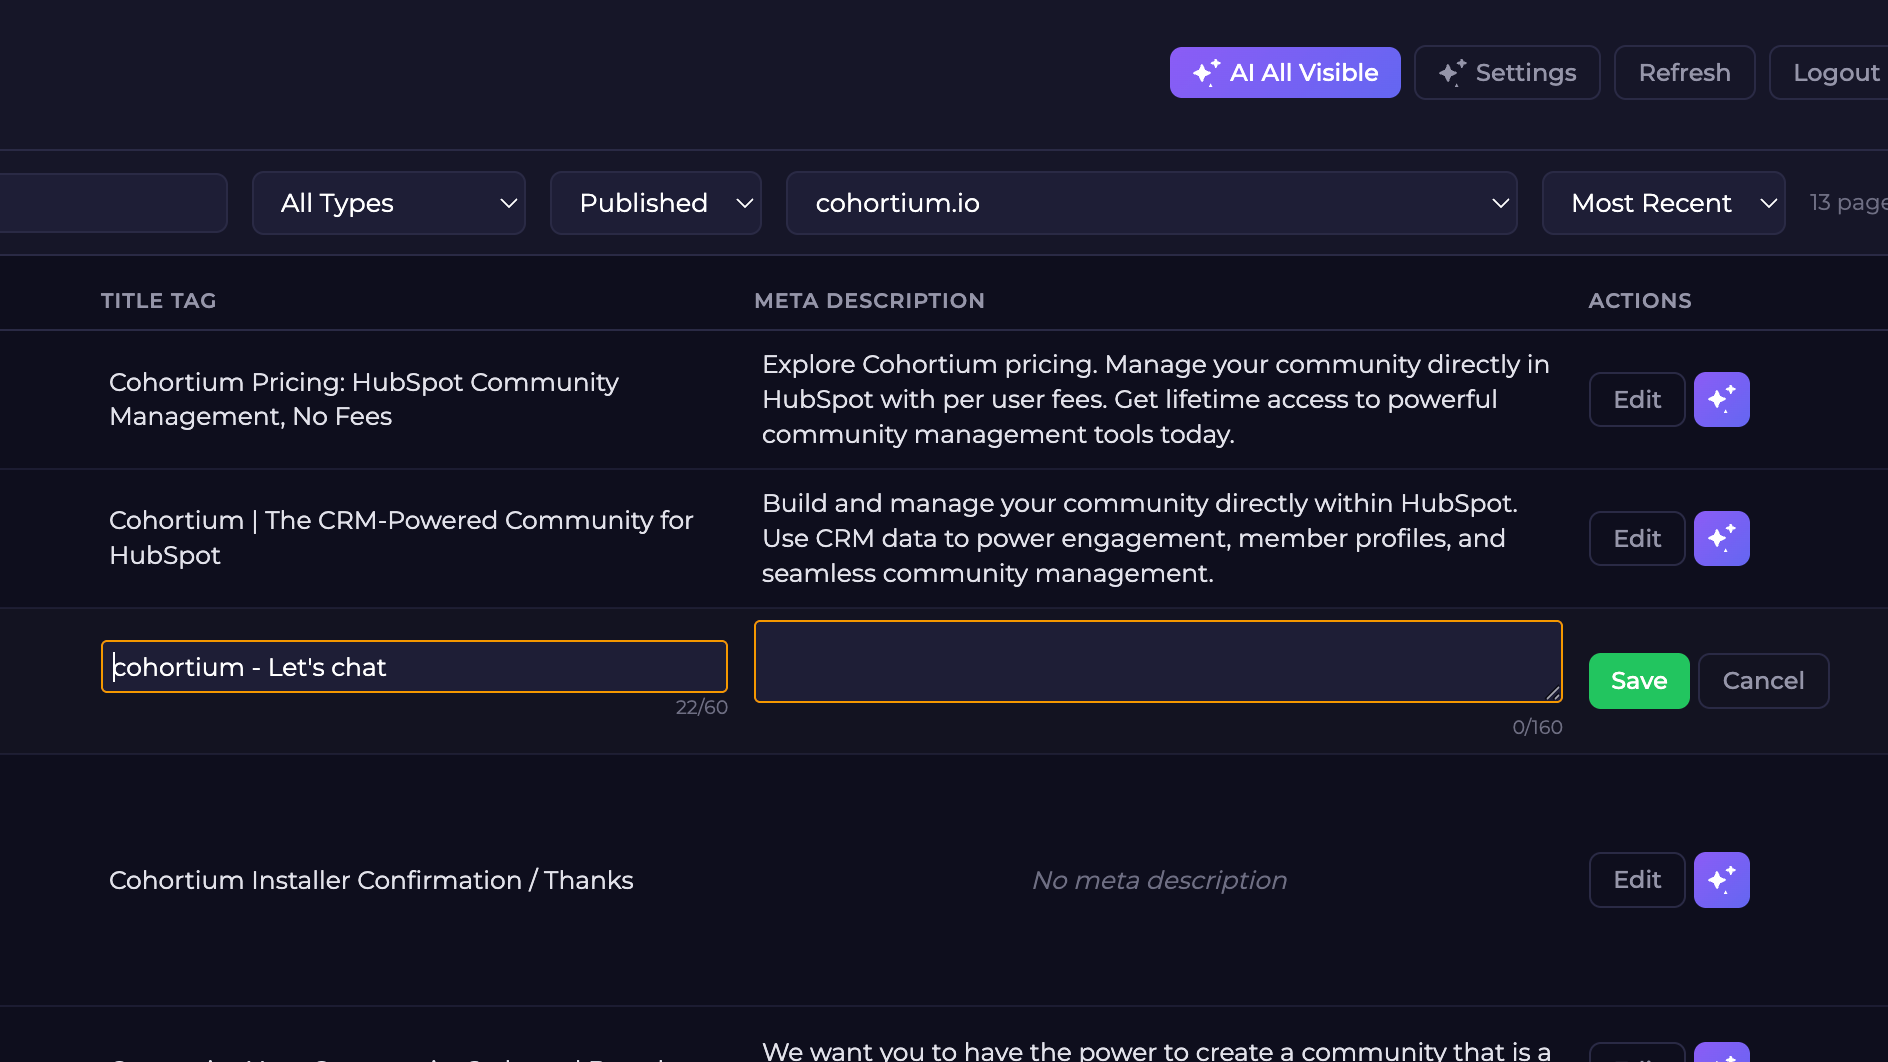Generate AI meta for Cohortium Pricing row
Screen dimensions: 1888x1062
click(x=1722, y=400)
